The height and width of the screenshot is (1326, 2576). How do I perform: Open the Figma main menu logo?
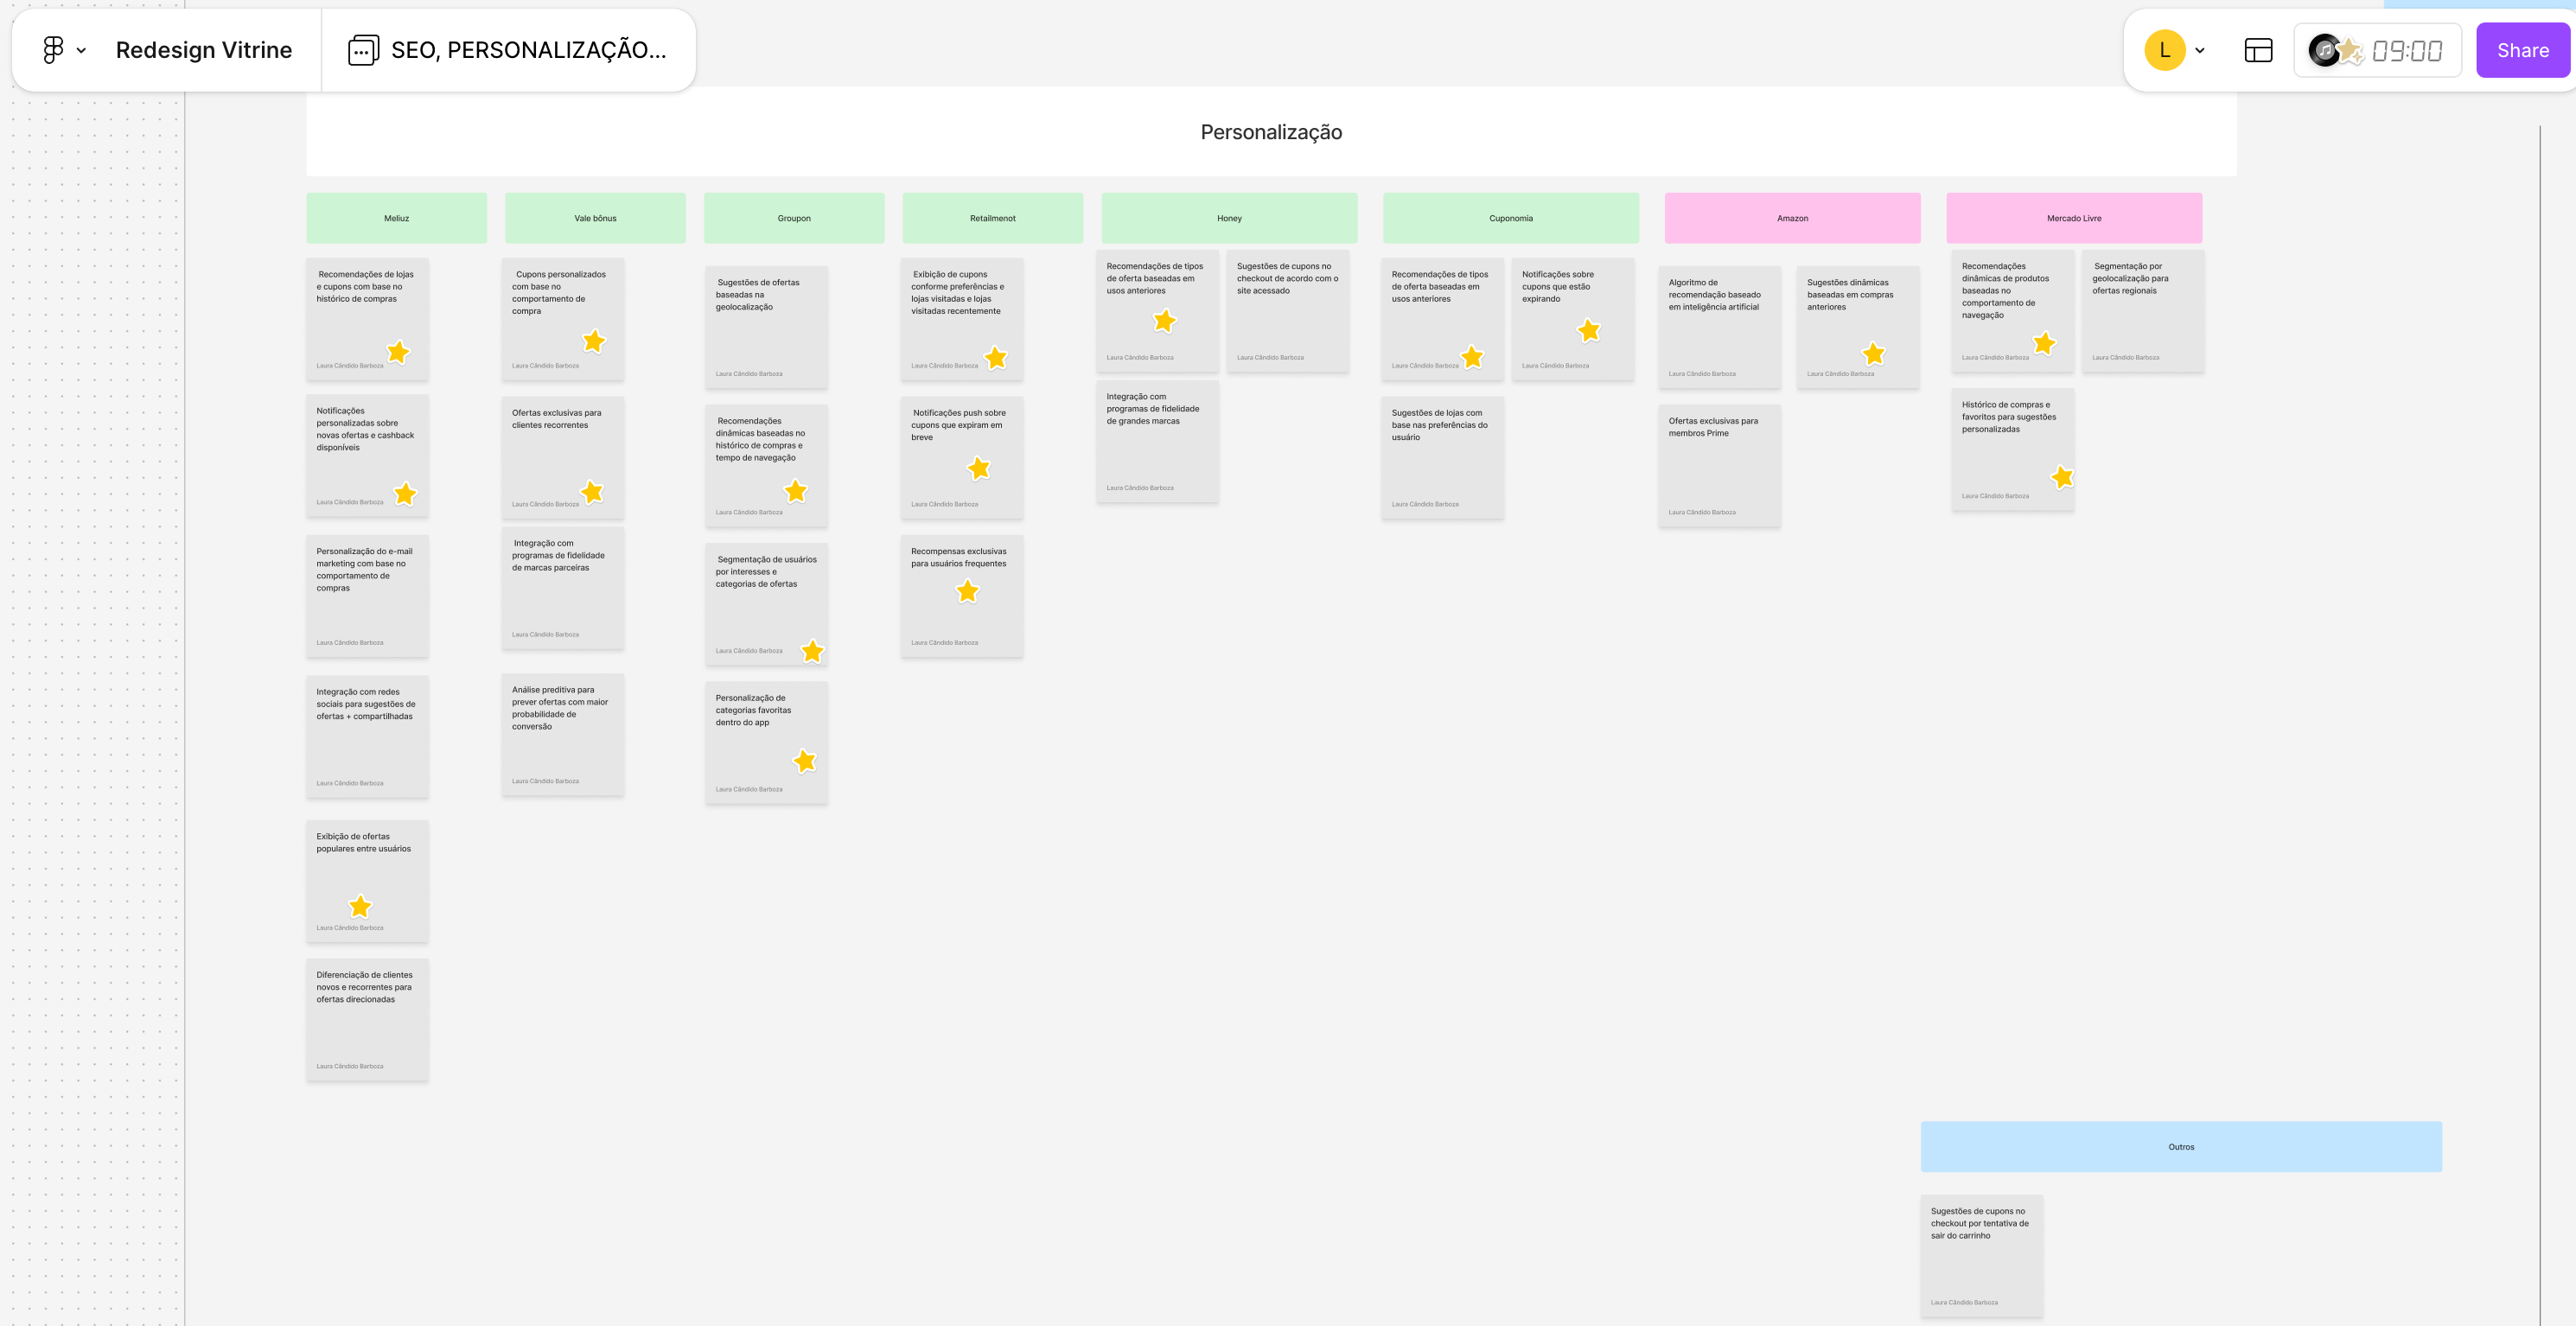[53, 50]
